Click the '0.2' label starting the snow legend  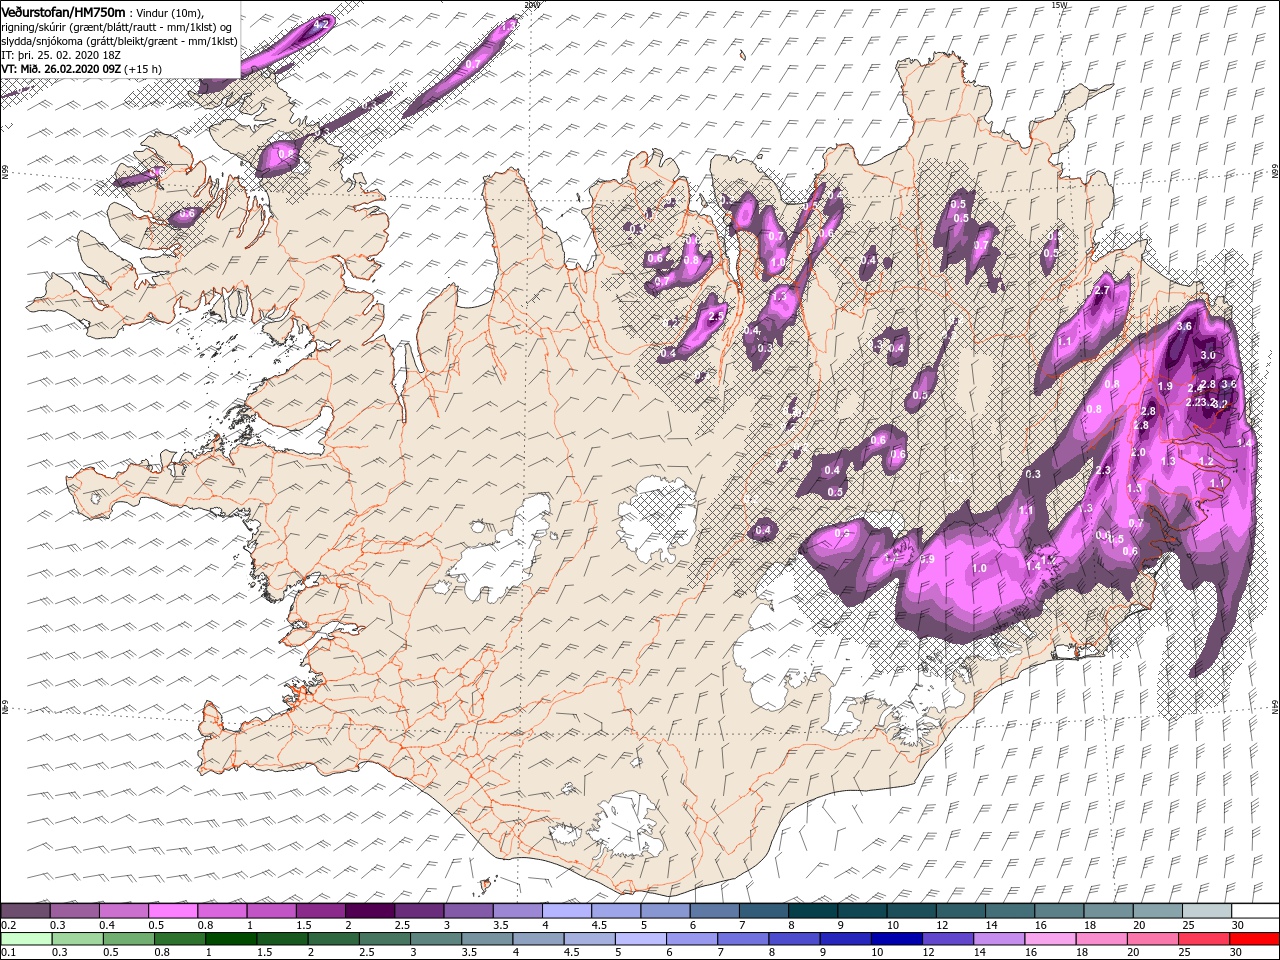pyautogui.click(x=9, y=925)
